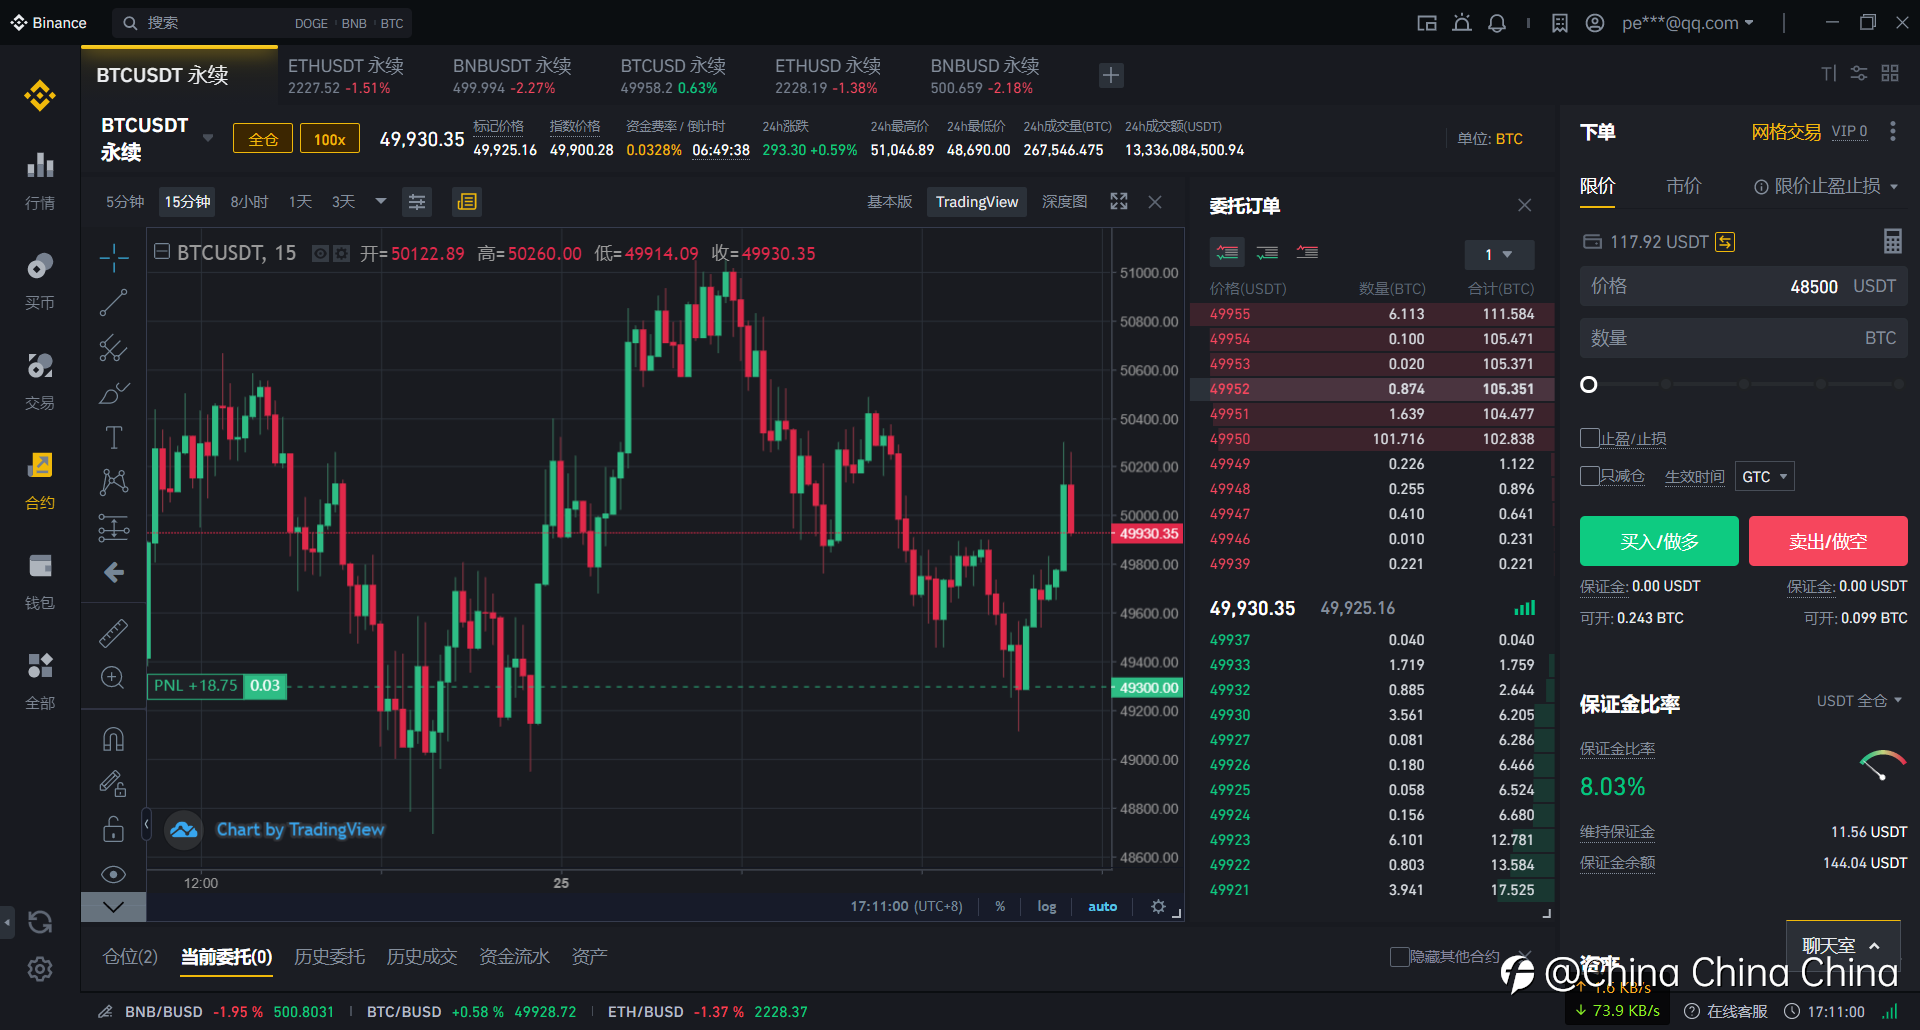This screenshot has width=1920, height=1030.
Task: Select the trend line drawing tool
Action: point(114,302)
